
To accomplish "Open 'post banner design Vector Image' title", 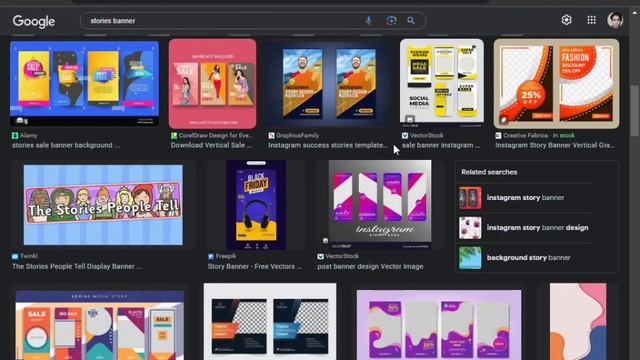I will [x=370, y=266].
